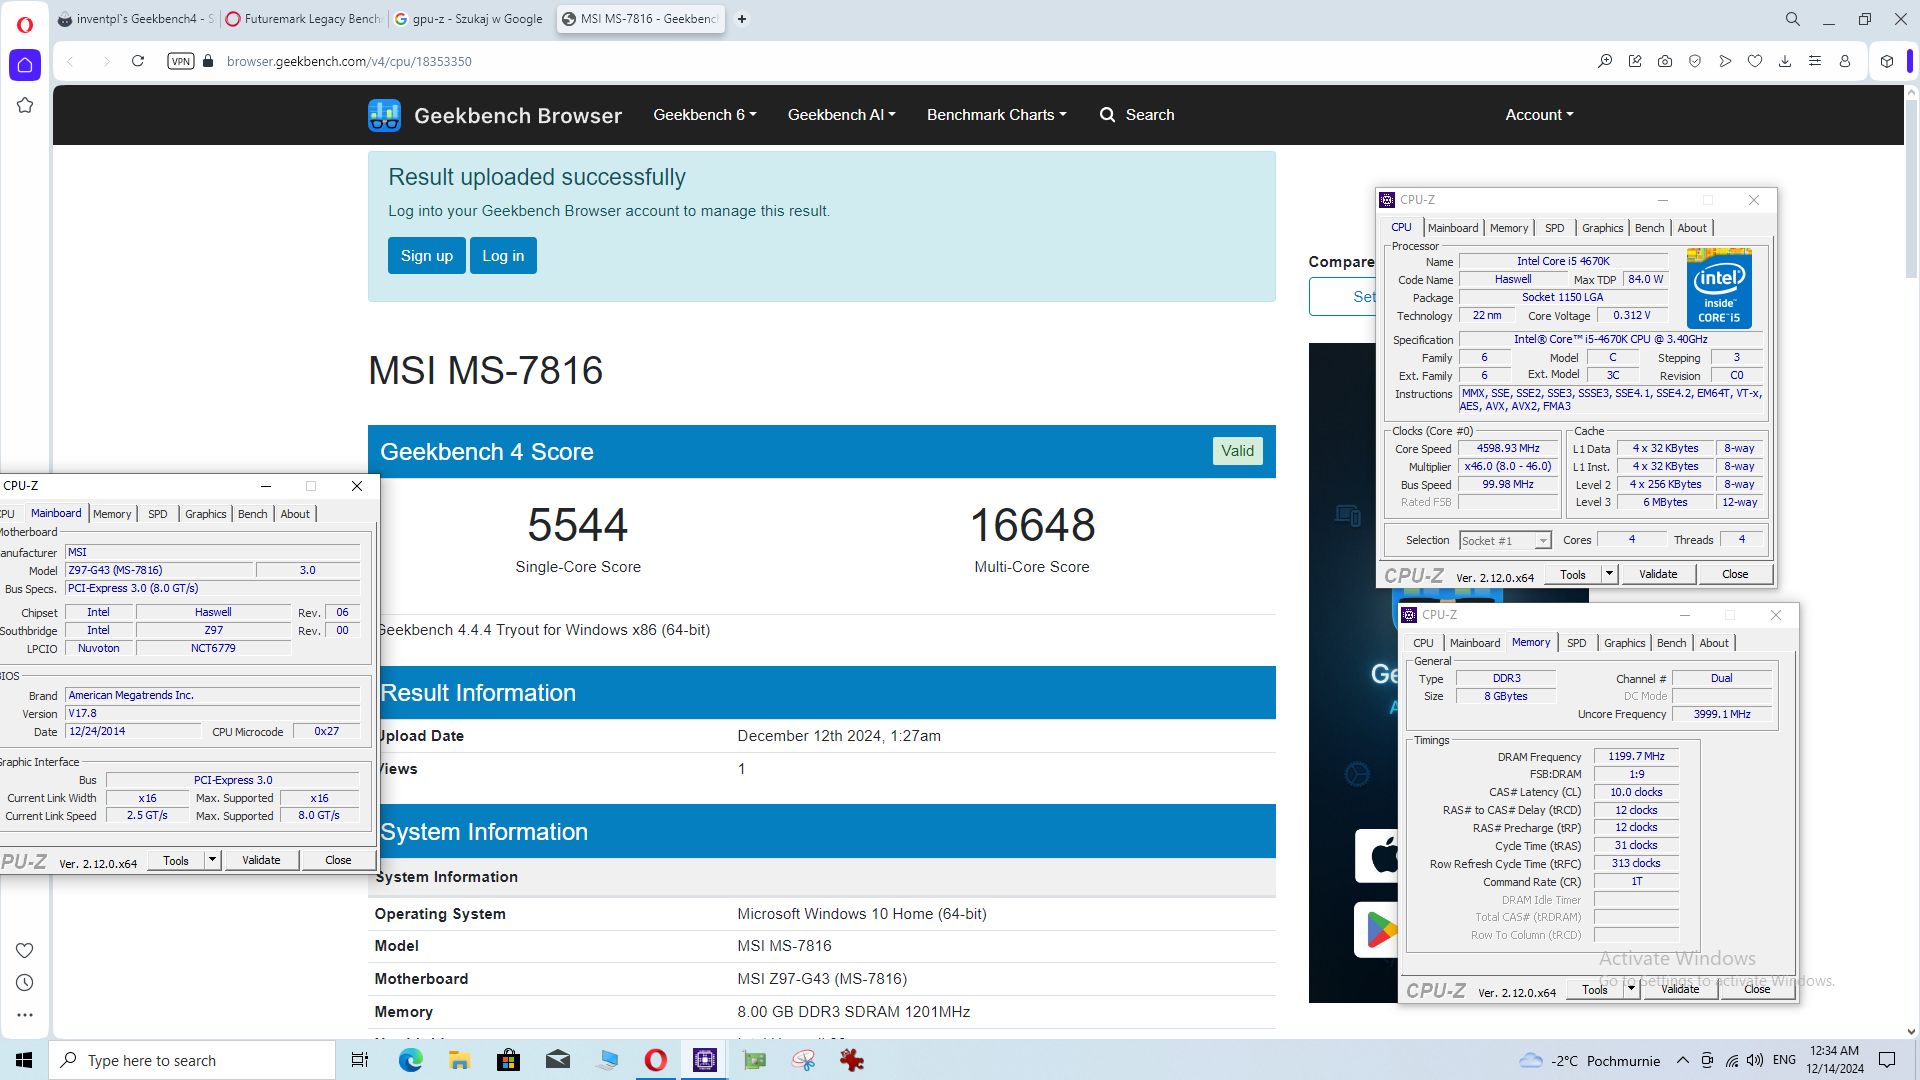Screen dimensions: 1920x1080
Task: Open extensions cube icon
Action: (x=1887, y=61)
